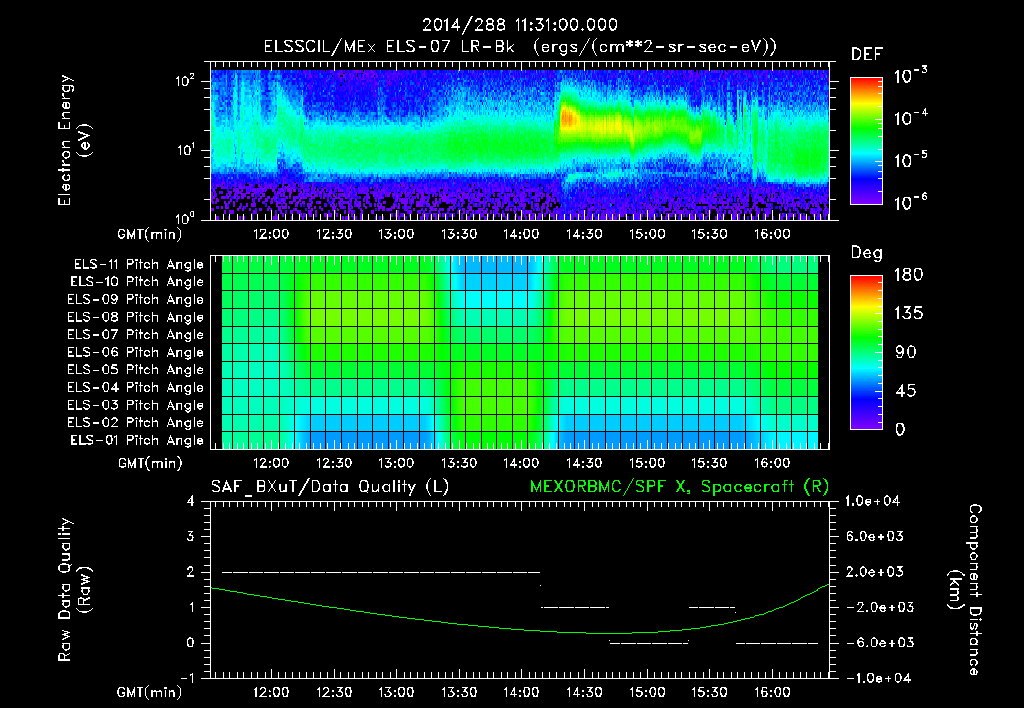The height and width of the screenshot is (708, 1024).
Task: Click the 10^0 electron energy tick label
Action: coord(185,217)
